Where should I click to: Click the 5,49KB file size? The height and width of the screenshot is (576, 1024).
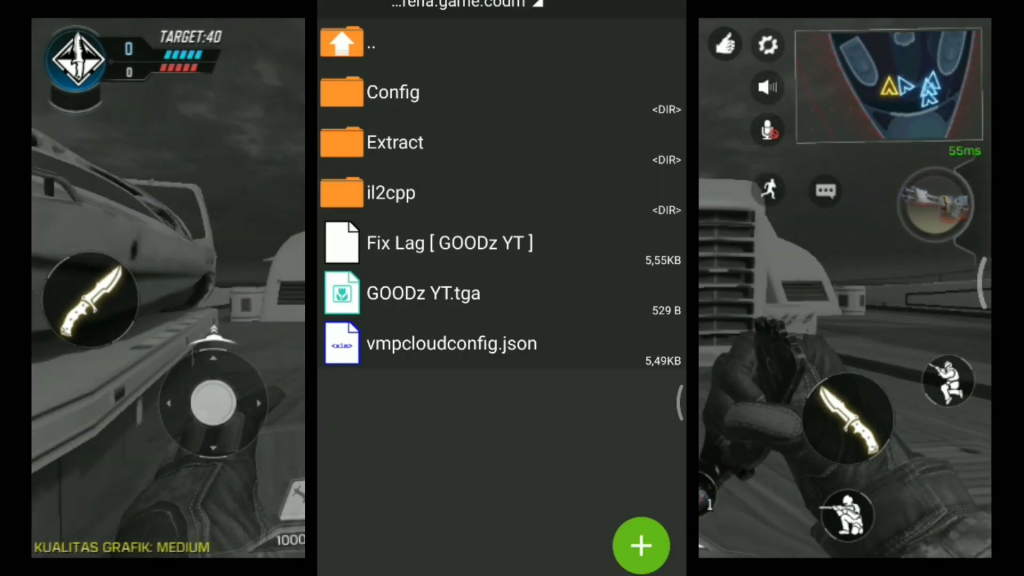[663, 360]
